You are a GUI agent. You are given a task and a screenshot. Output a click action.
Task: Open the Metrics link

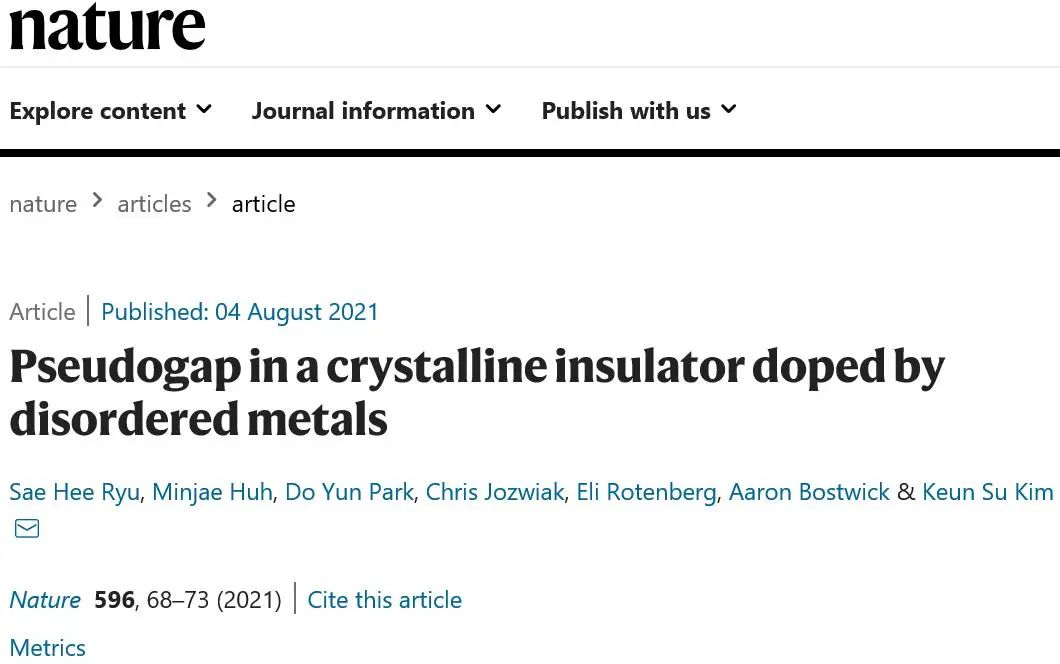click(47, 648)
